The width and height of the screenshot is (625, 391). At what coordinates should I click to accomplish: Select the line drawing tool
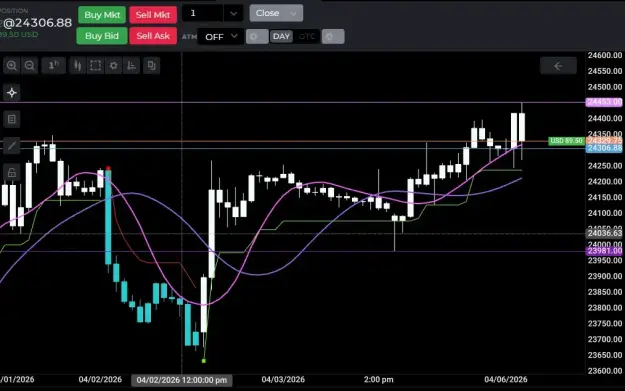[x=12, y=146]
